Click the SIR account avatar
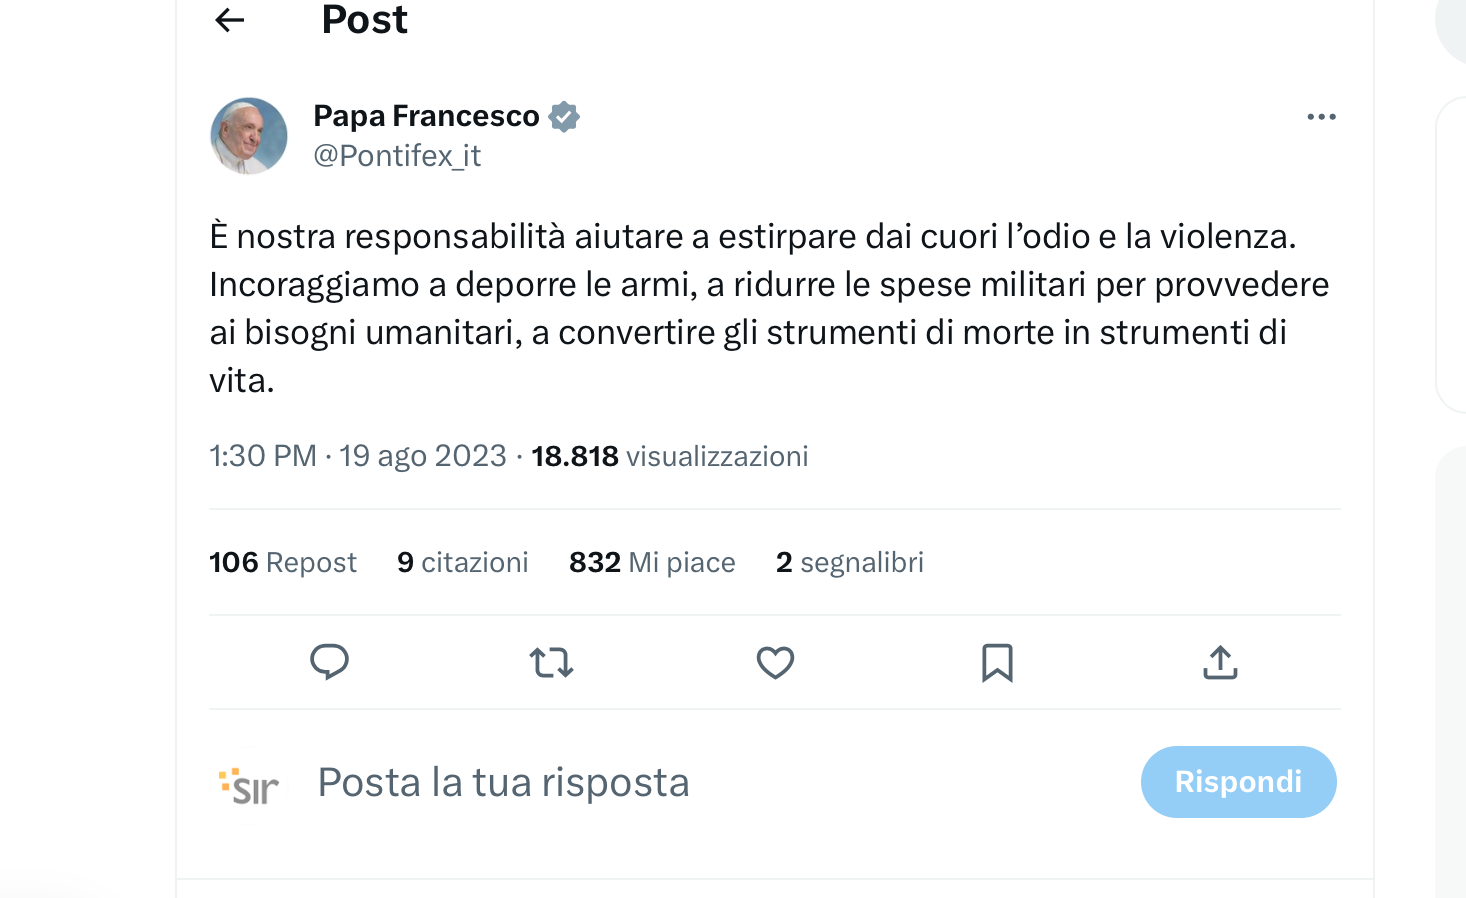This screenshot has width=1466, height=898. click(x=249, y=783)
